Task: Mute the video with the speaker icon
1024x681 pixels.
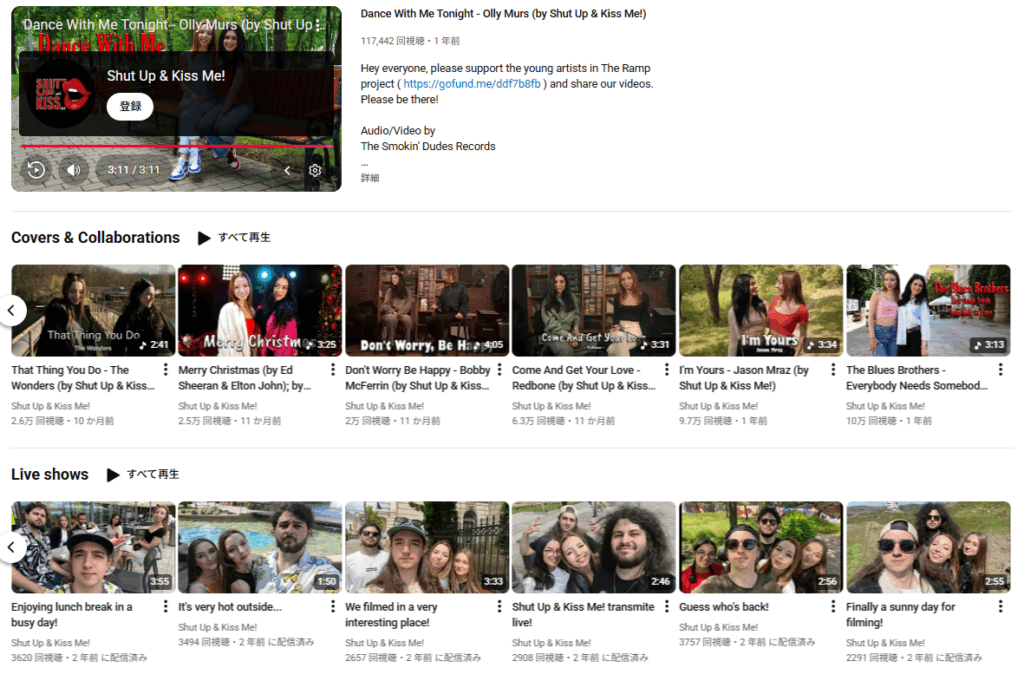Action: tap(73, 170)
